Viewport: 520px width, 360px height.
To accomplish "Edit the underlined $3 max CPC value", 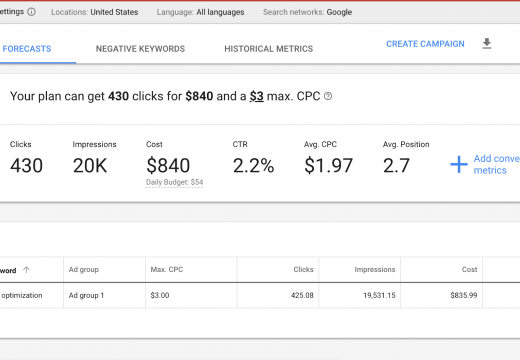I will [x=257, y=96].
